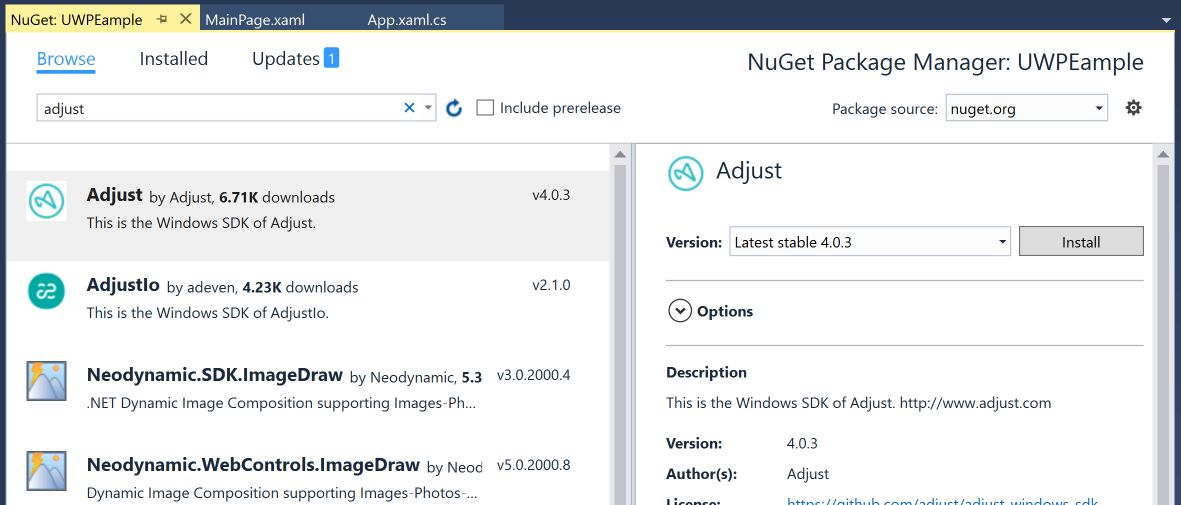Image resolution: width=1181 pixels, height=505 pixels.
Task: Enable the Include prerelease checkbox
Action: coord(486,108)
